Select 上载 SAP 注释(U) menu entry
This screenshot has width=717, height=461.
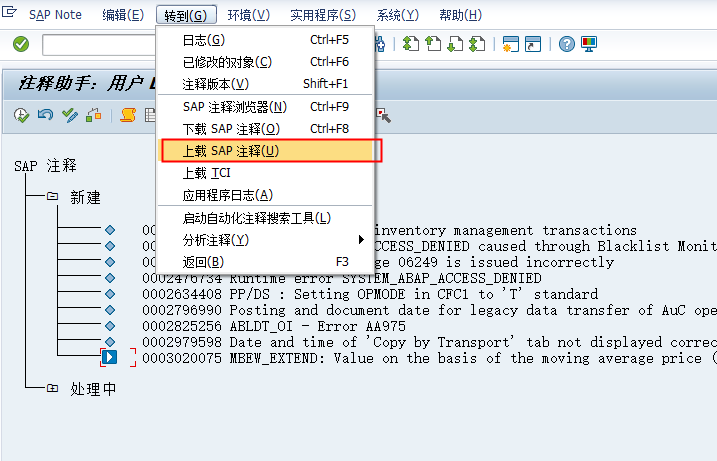pos(266,150)
